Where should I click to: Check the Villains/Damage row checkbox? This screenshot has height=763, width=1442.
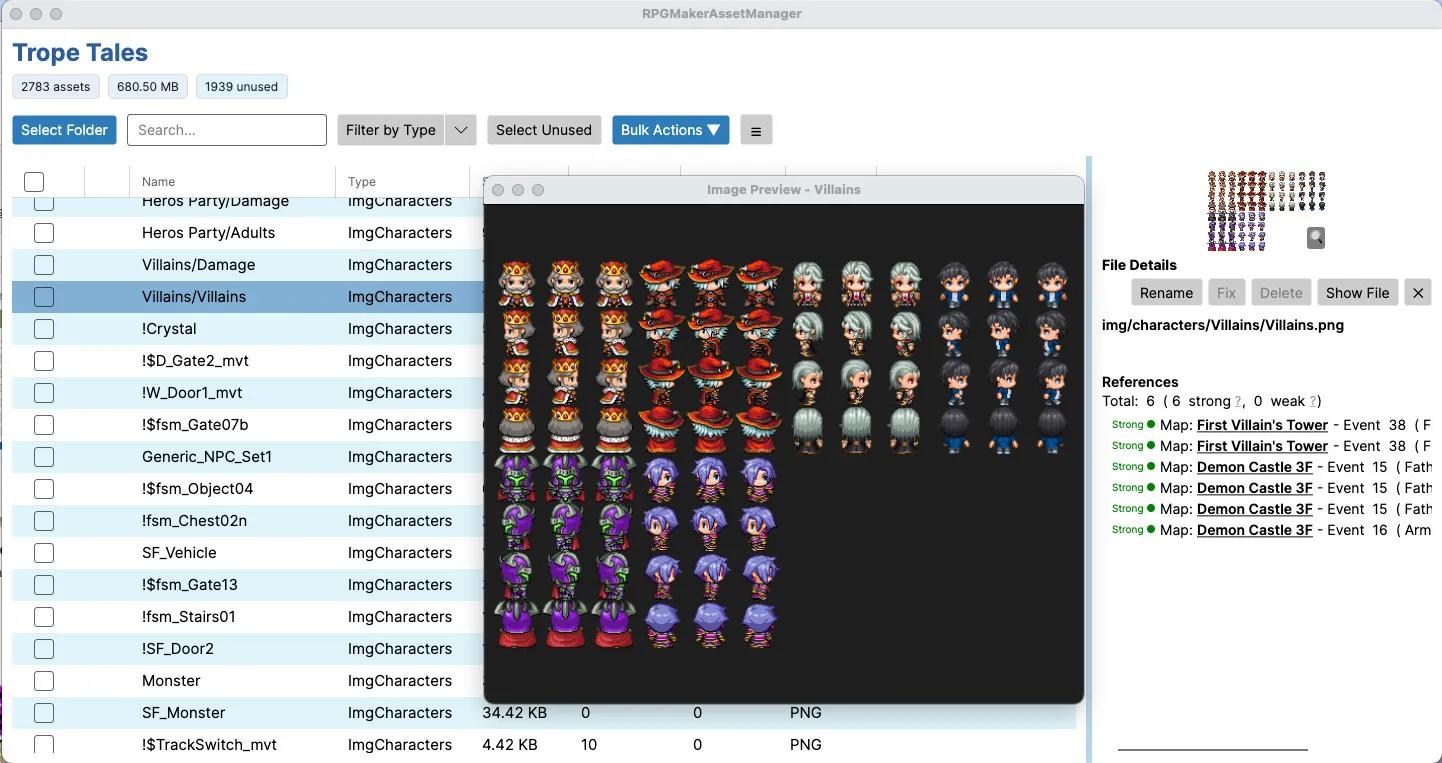(x=44, y=265)
